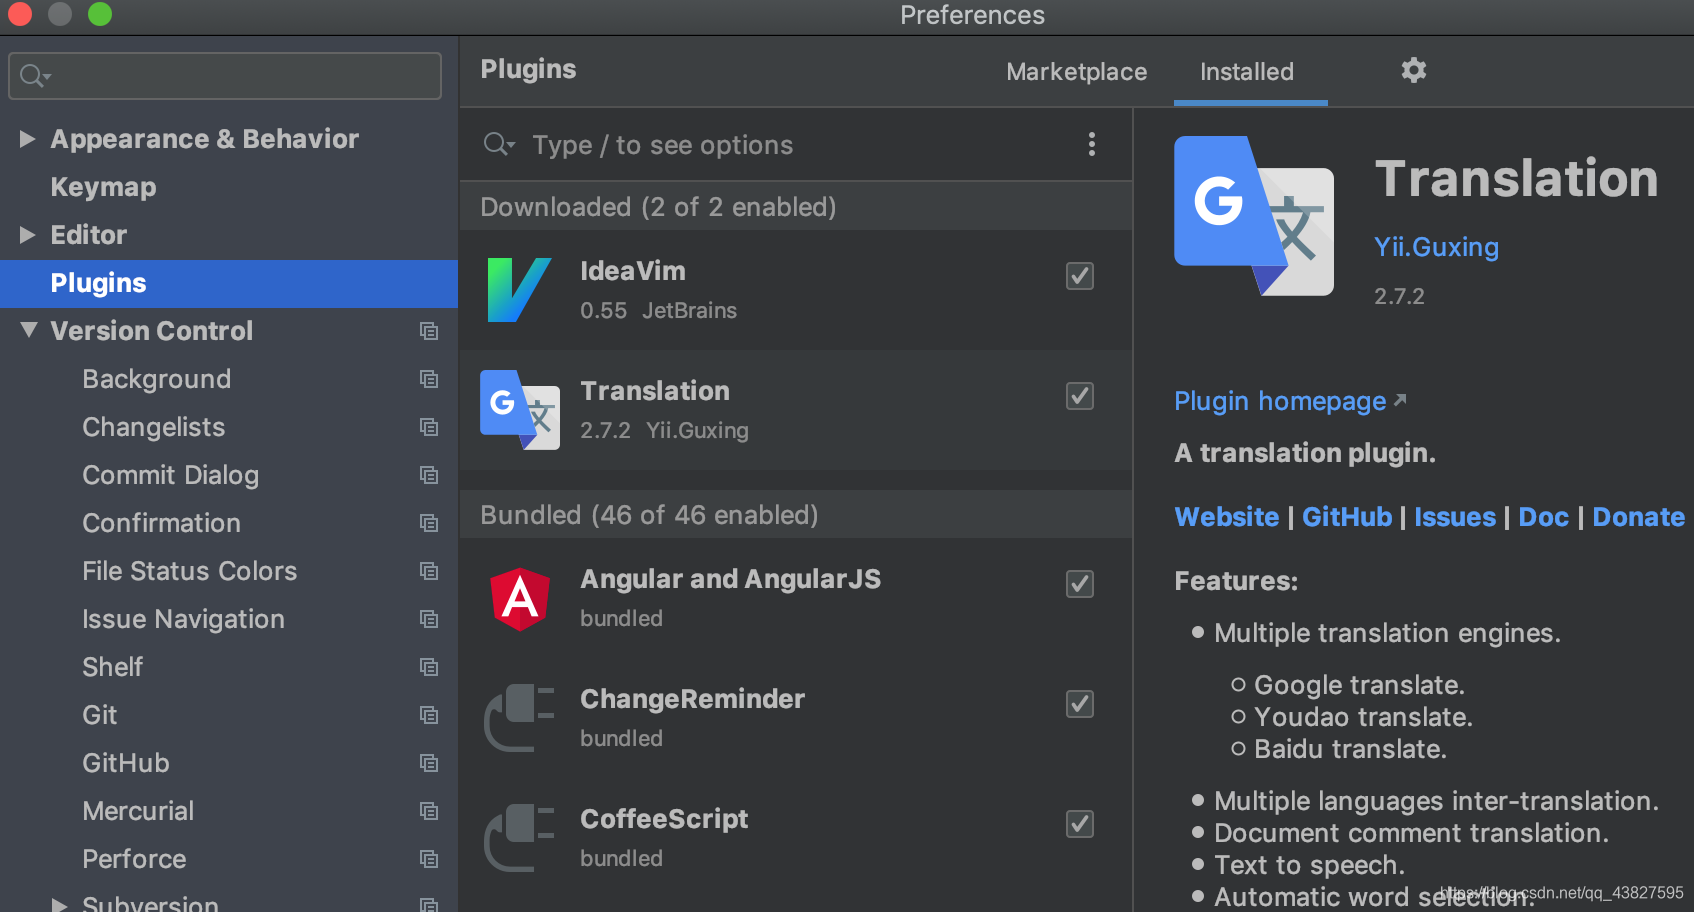Expand the Appearance & Behavior section
The image size is (1694, 912).
[x=28, y=139]
